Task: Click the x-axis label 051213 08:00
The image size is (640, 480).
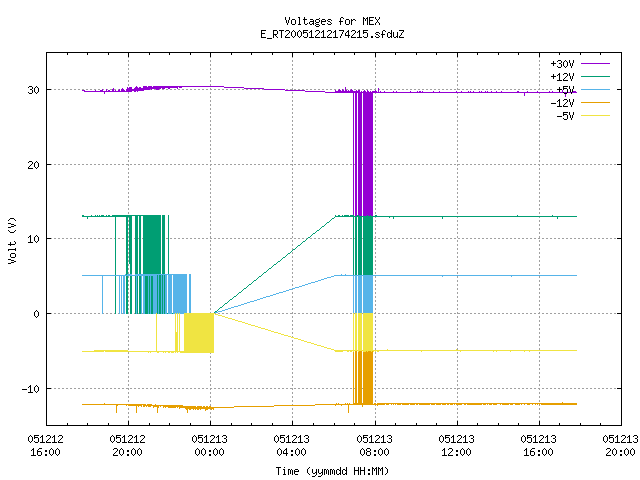Action: pos(374,446)
